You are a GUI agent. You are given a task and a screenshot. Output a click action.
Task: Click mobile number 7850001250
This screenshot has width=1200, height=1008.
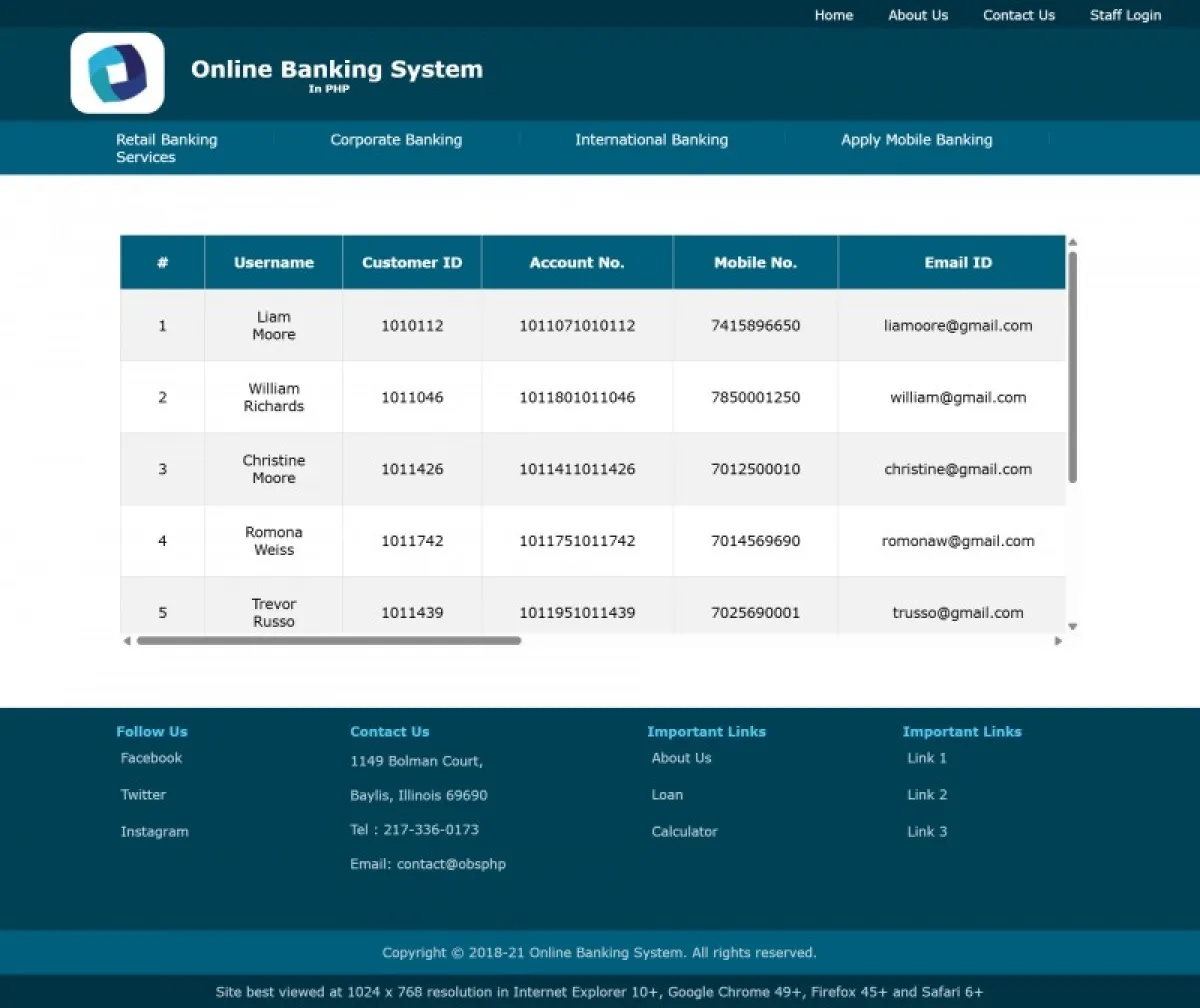[756, 398]
